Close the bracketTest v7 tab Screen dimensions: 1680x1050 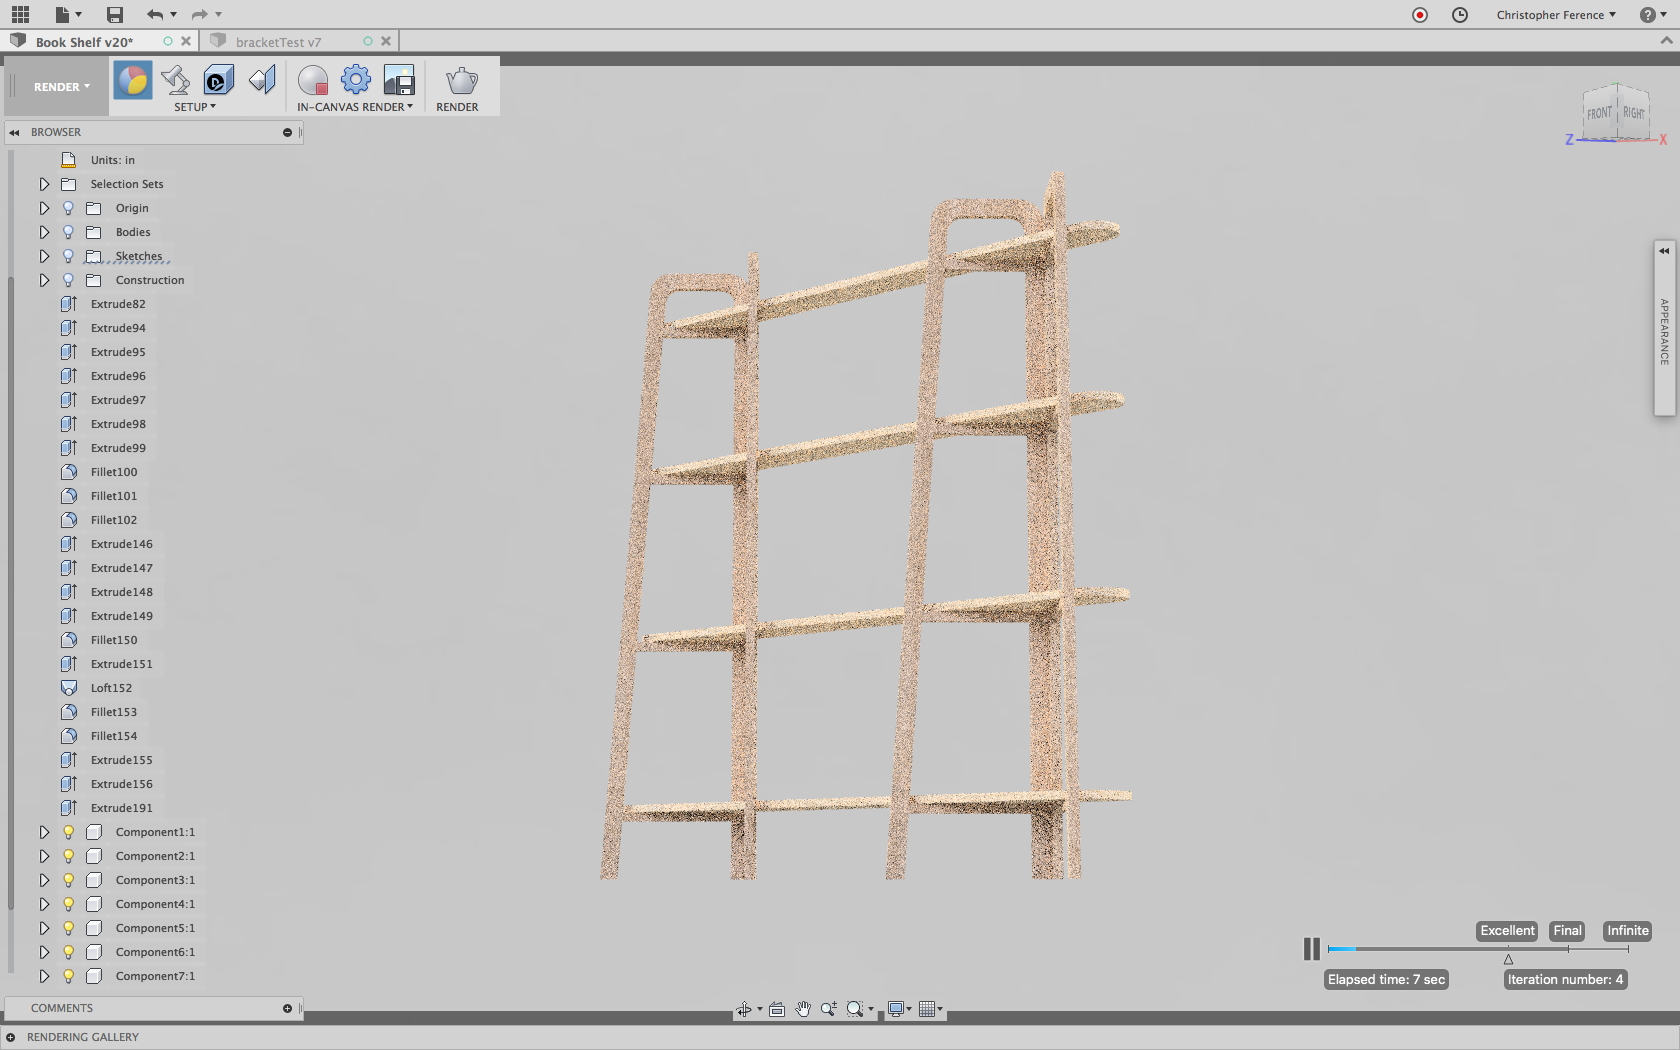tap(386, 41)
